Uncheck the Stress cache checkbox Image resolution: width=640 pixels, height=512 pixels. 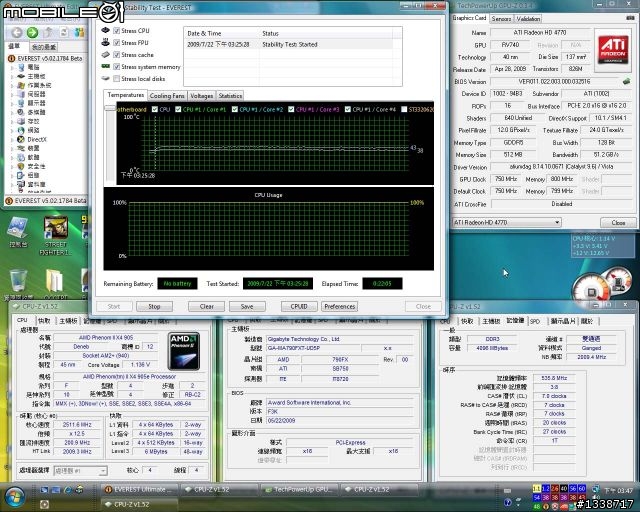(116, 55)
